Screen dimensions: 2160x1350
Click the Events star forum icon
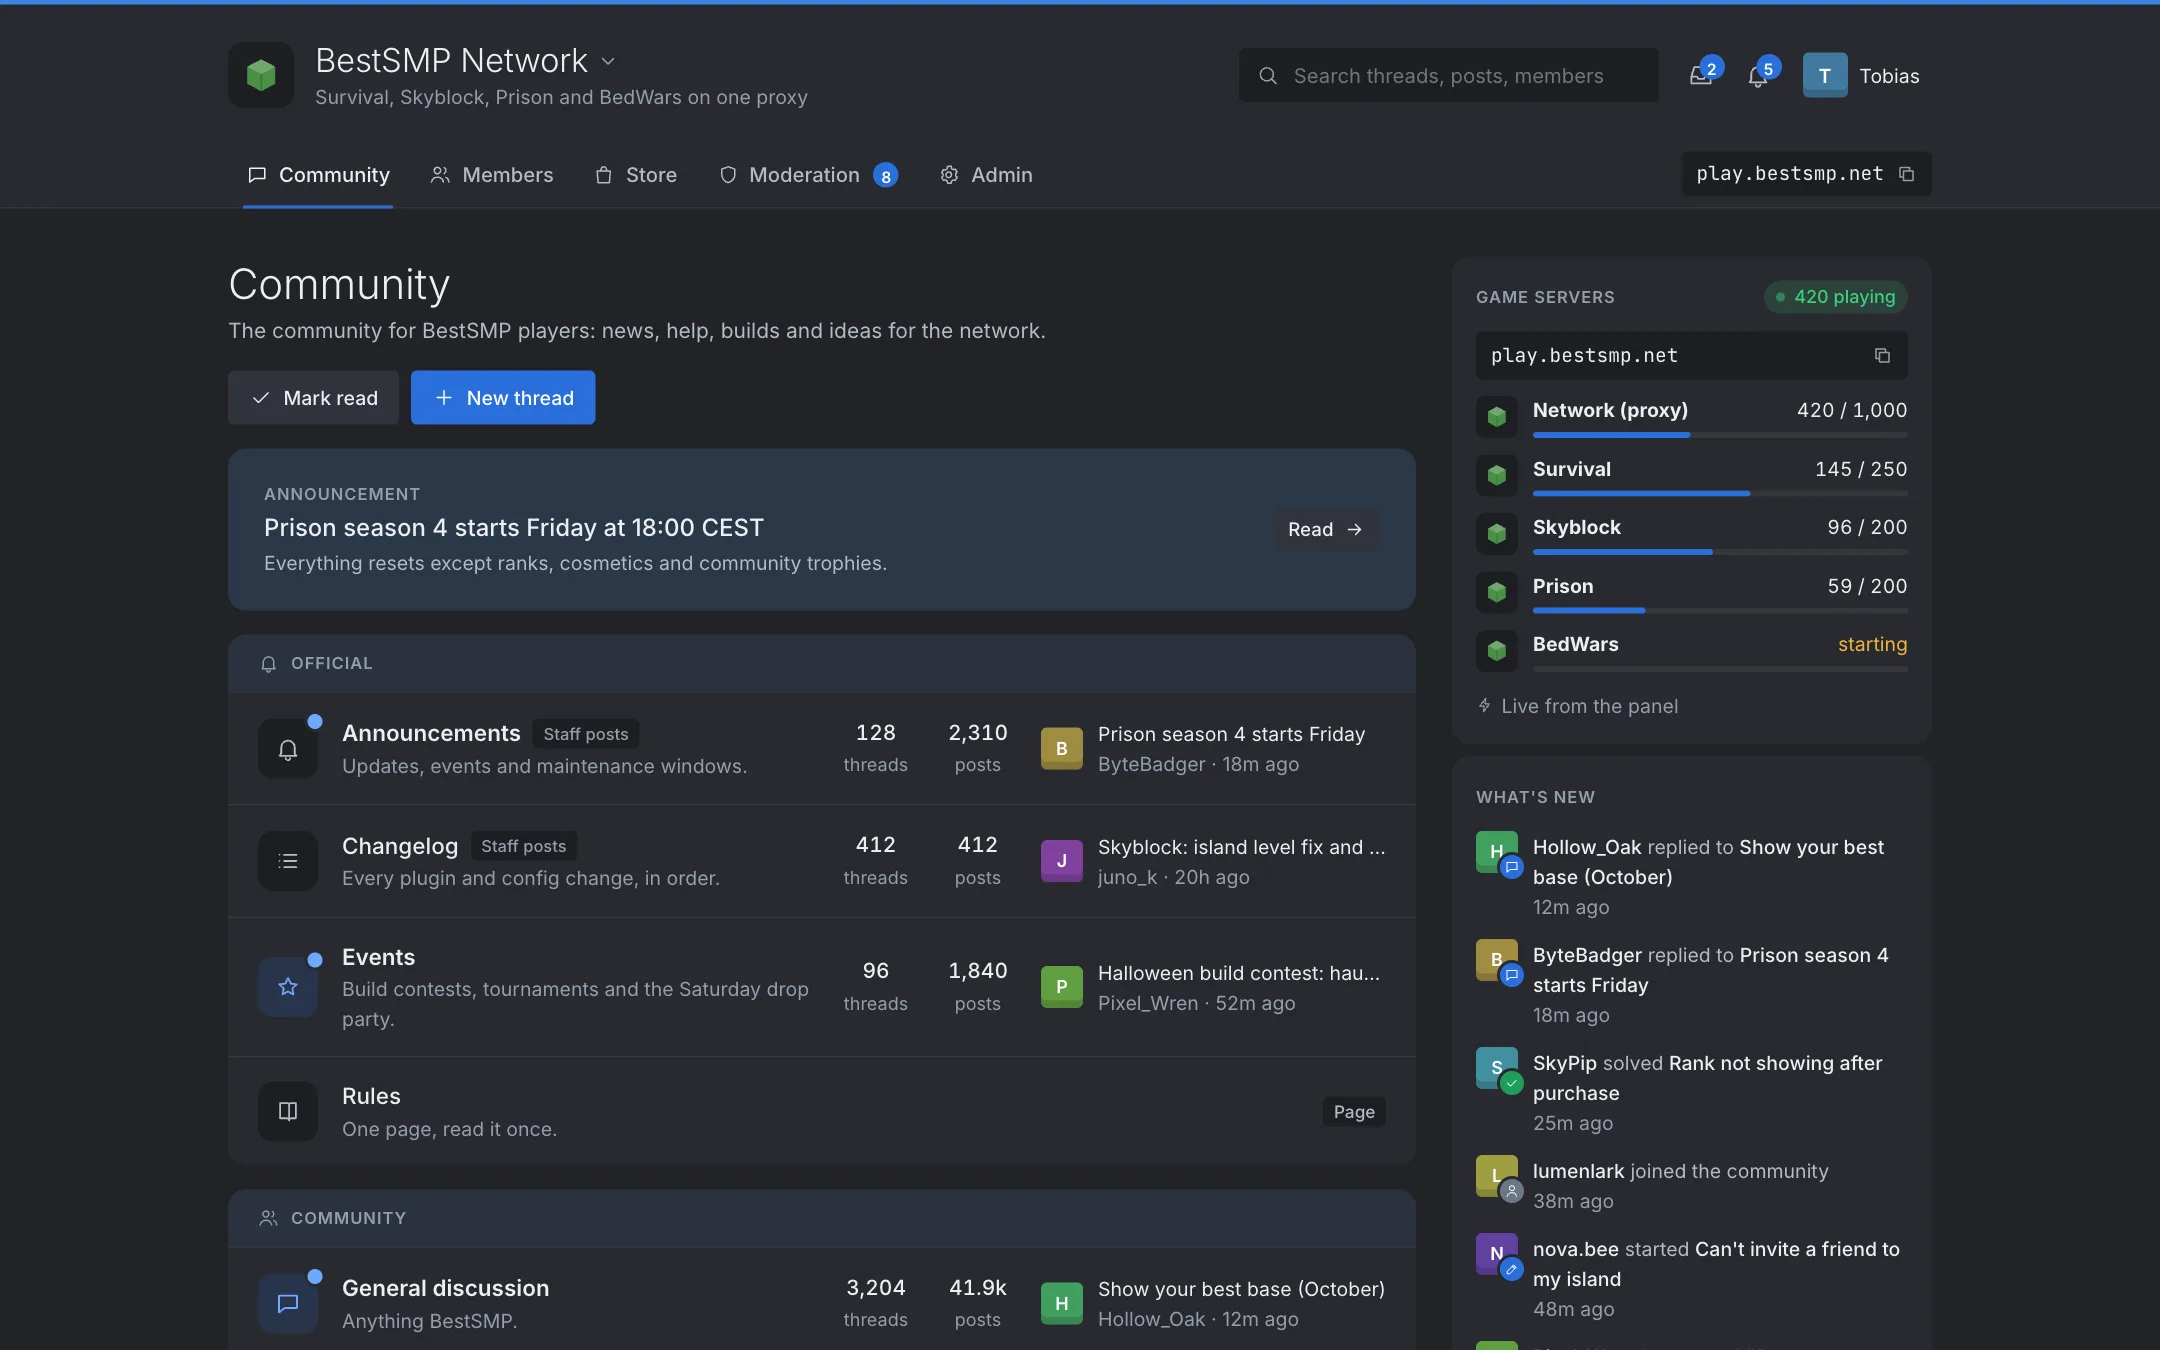click(288, 987)
